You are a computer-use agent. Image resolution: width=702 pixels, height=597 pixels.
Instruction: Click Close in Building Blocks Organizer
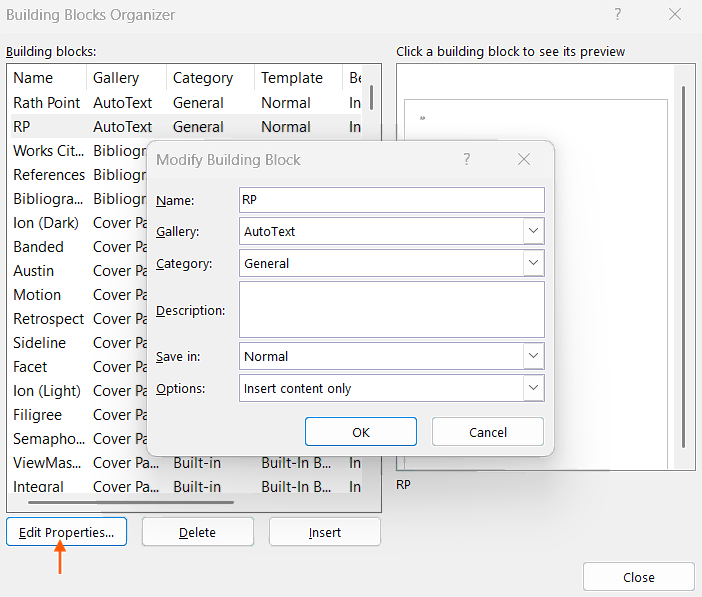point(639,577)
